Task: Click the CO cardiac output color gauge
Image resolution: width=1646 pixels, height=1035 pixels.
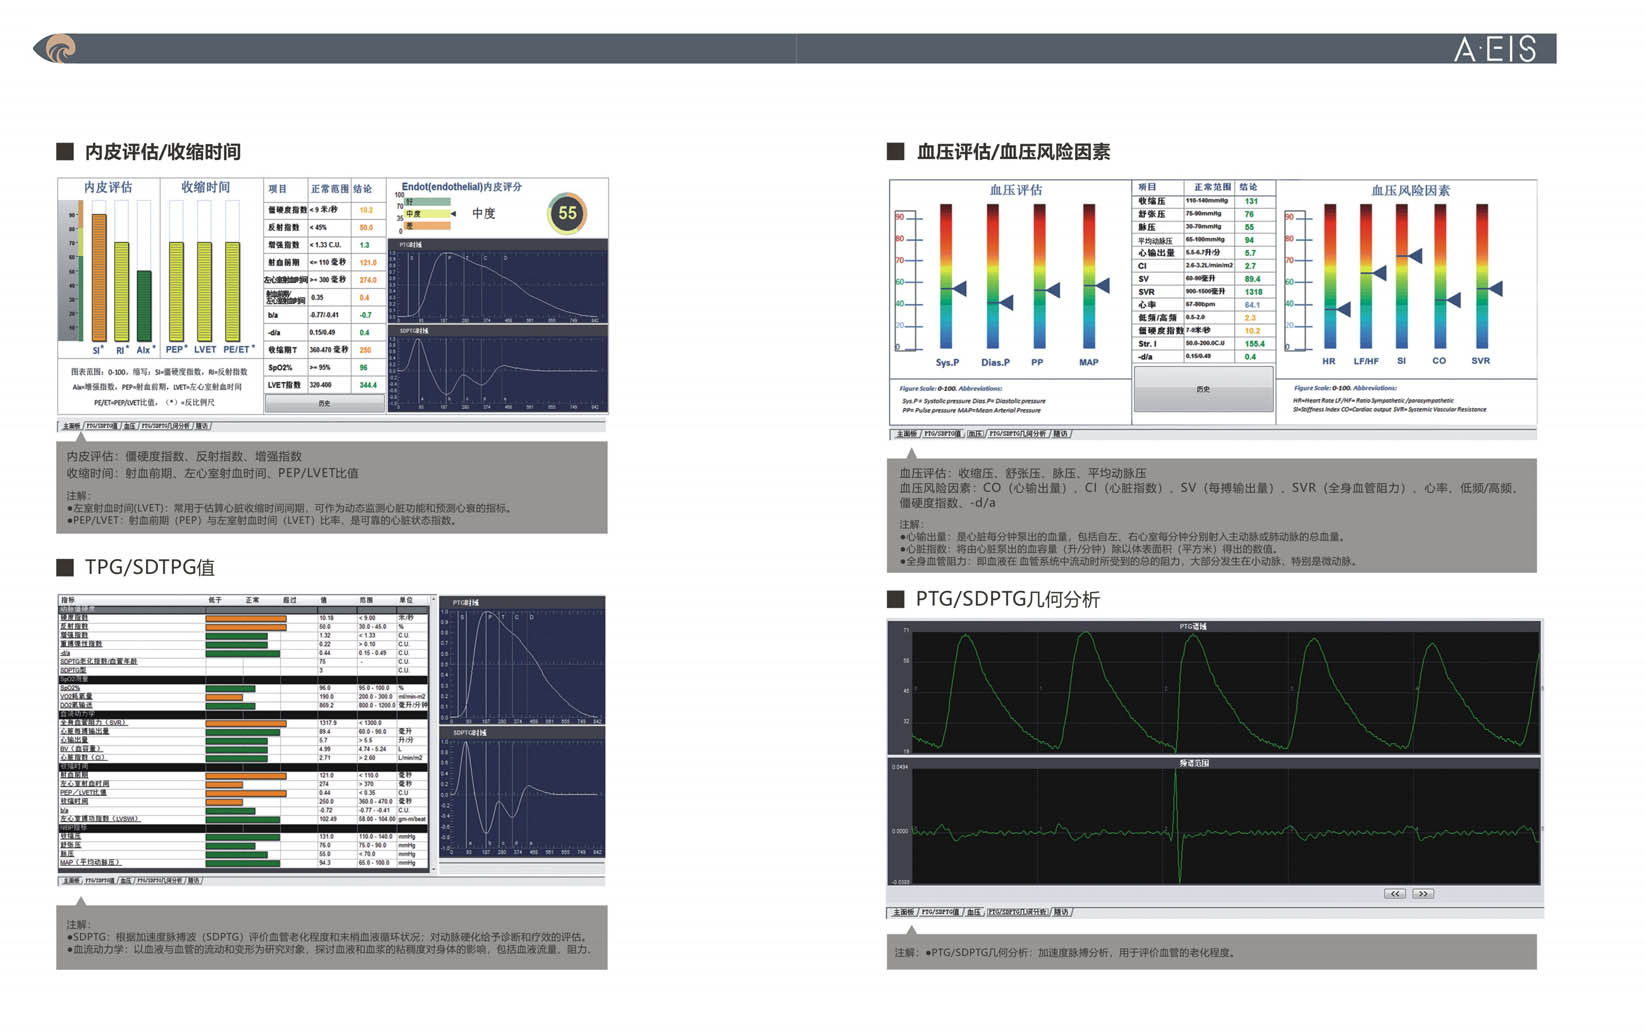Action: (x=1439, y=277)
